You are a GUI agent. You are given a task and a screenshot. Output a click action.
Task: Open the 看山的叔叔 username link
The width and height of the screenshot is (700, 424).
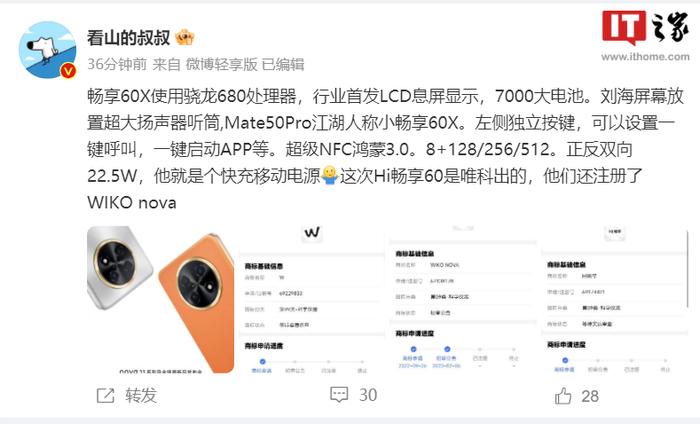click(129, 38)
